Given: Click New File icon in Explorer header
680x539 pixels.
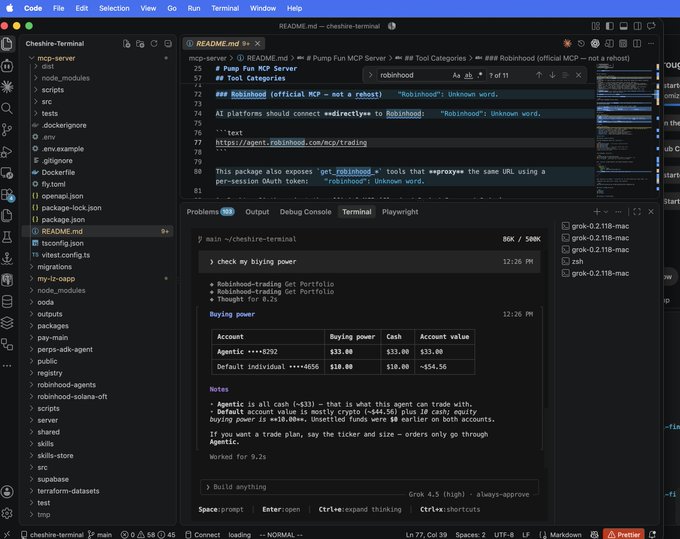Looking at the screenshot, I should 126,44.
